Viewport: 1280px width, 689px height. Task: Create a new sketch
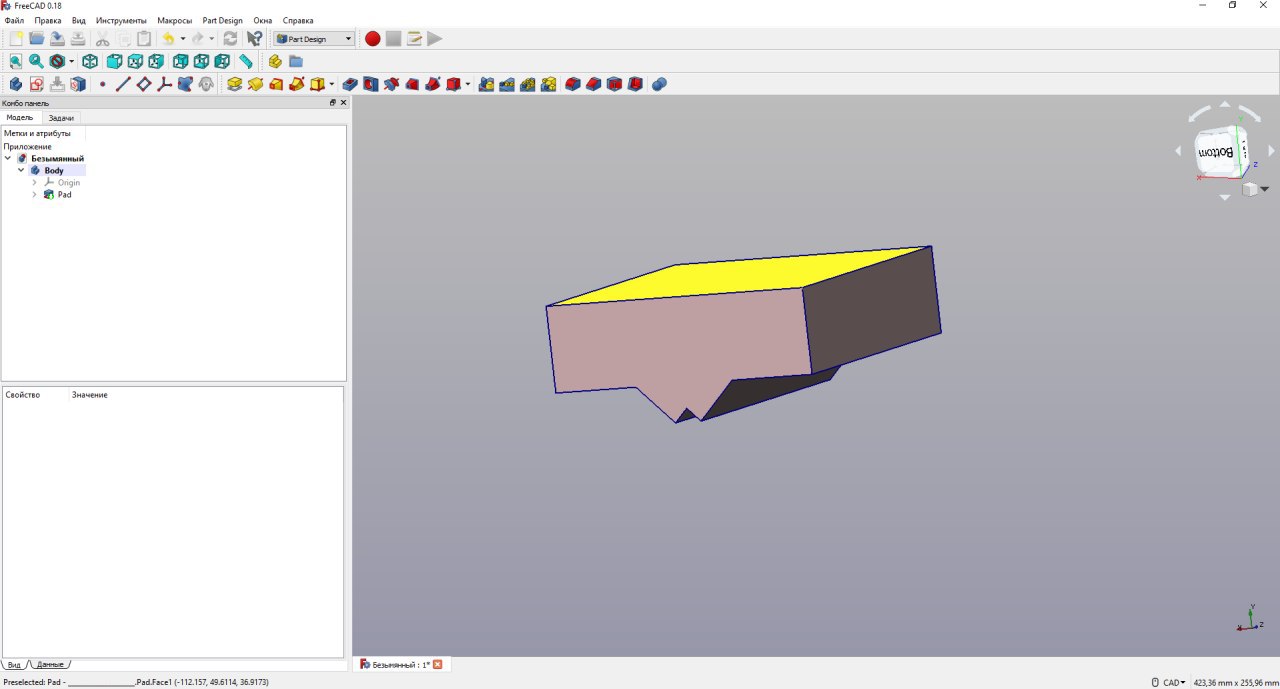(x=37, y=84)
